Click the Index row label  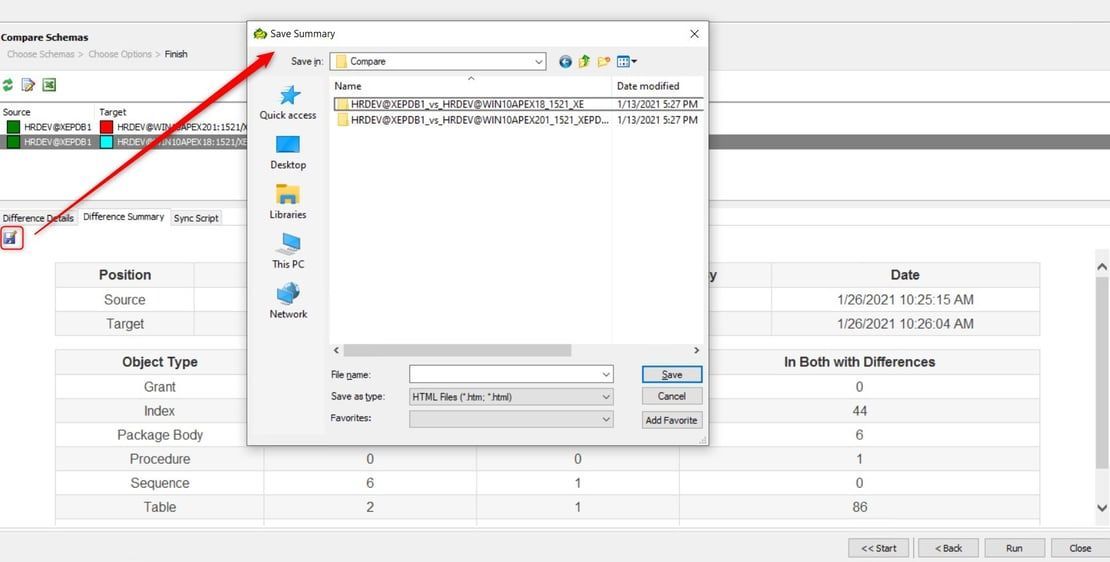(160, 411)
